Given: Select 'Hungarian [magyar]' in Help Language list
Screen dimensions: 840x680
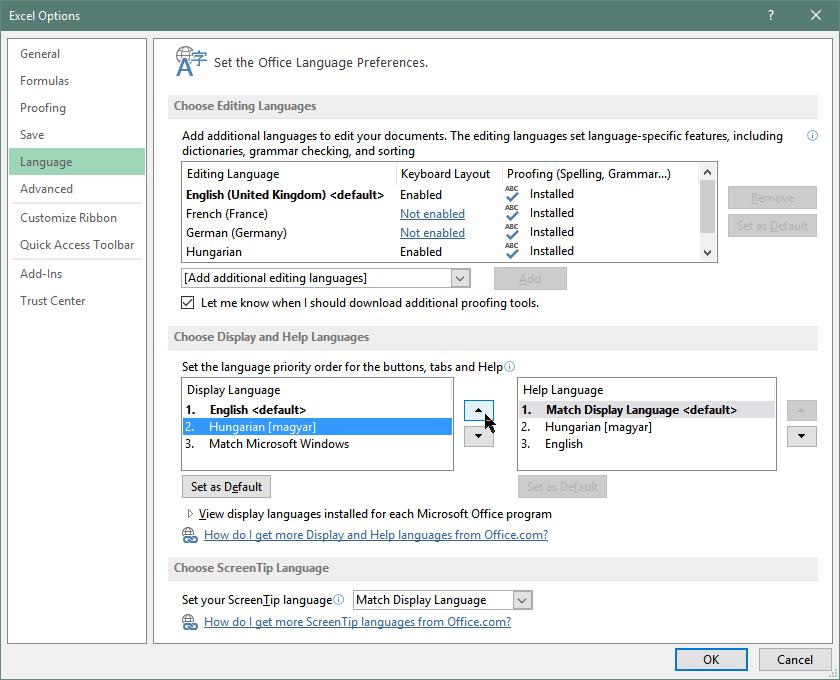Looking at the screenshot, I should click(647, 427).
